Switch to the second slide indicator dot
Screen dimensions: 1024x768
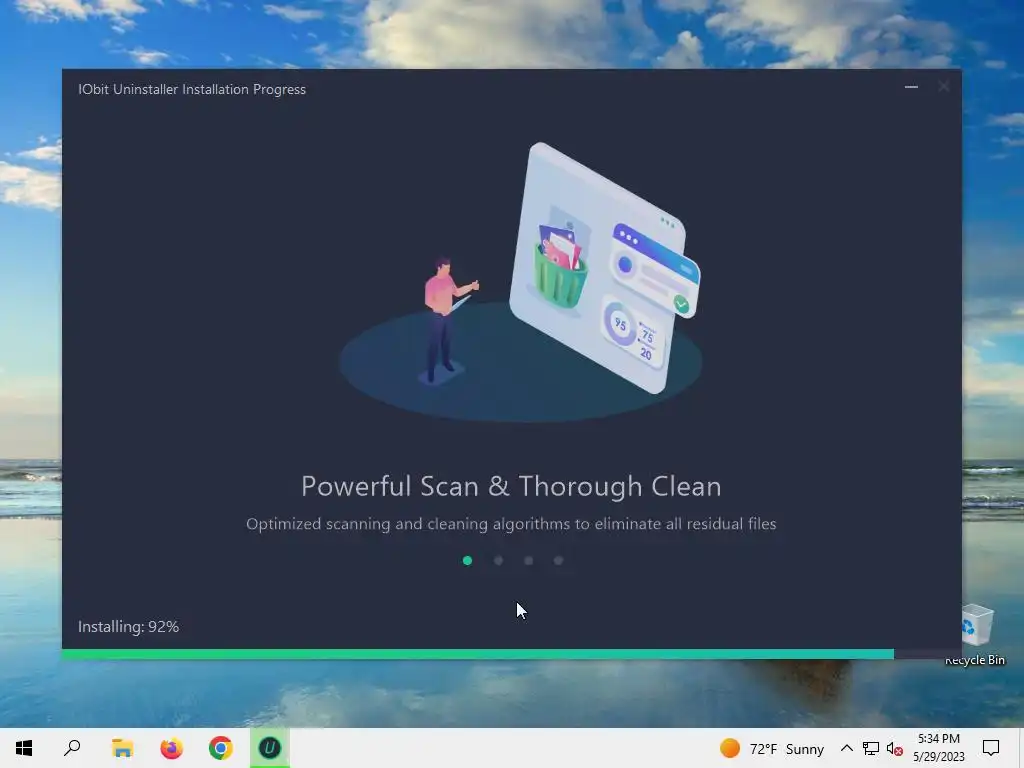point(498,560)
